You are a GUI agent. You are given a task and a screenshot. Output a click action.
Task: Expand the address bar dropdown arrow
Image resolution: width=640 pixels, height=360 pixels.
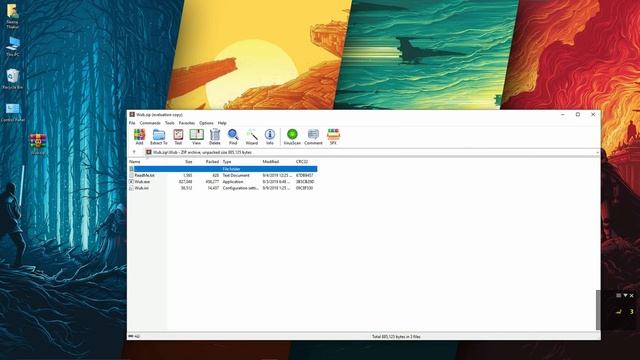tap(597, 152)
